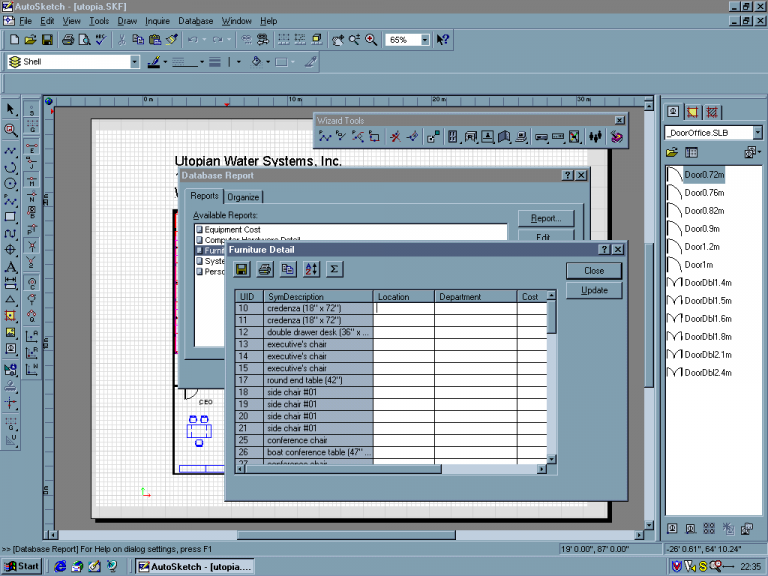Click the Open file icon in main toolbar
768x576 pixels.
31,40
